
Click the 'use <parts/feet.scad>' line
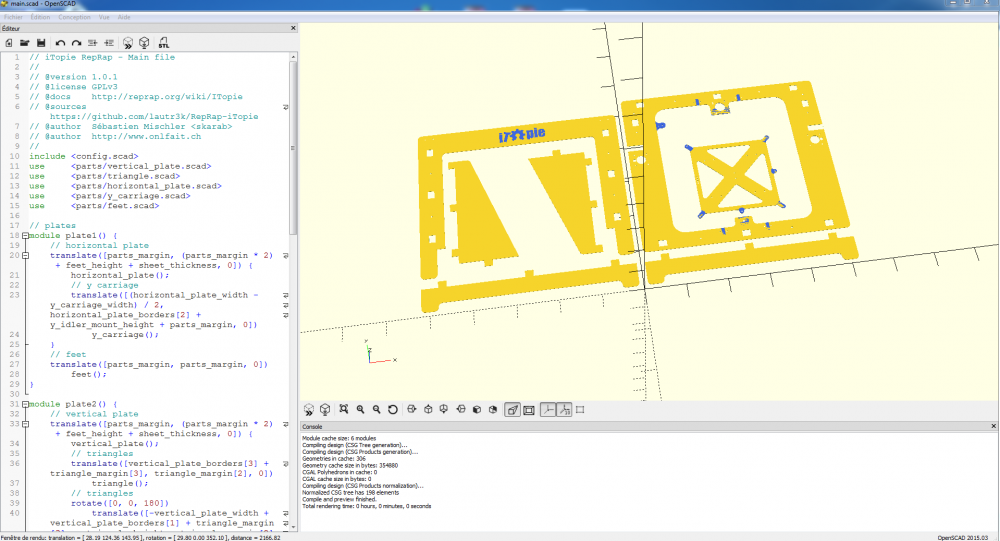click(94, 206)
